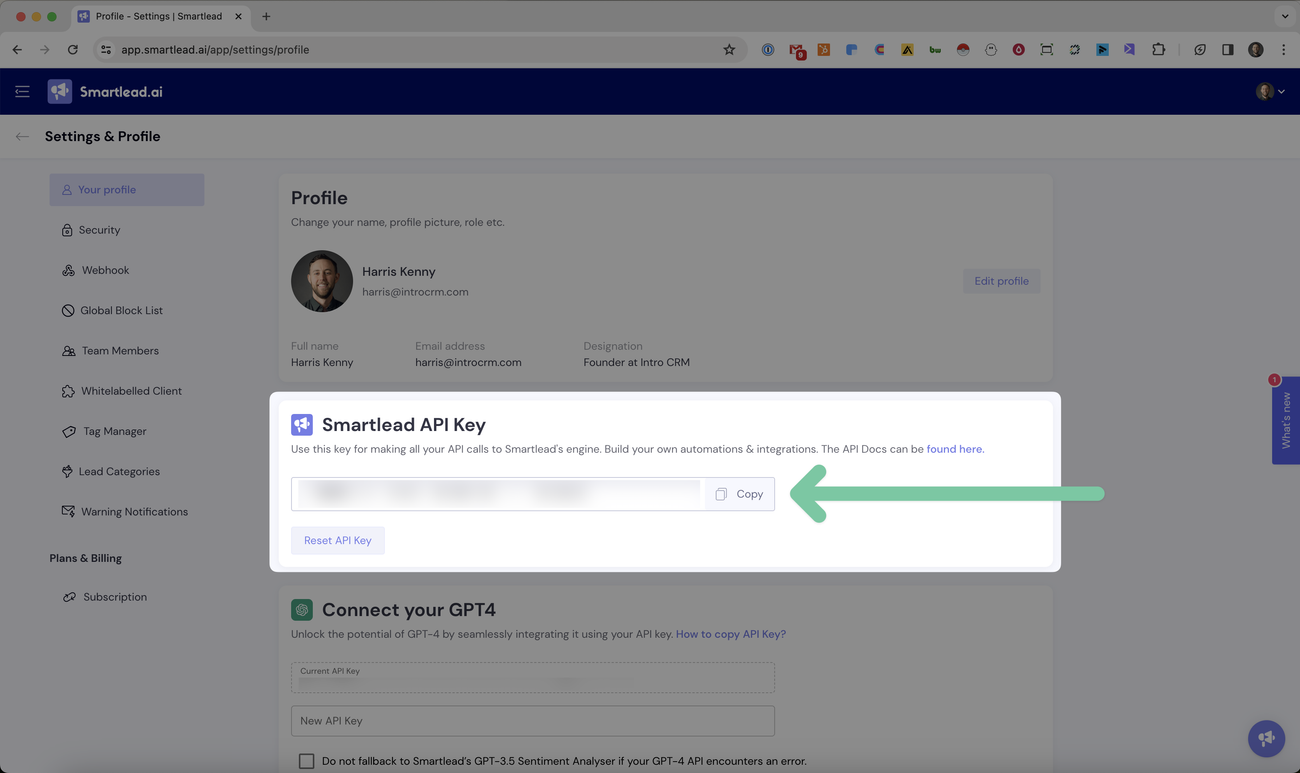This screenshot has height=773, width=1300.
Task: Enable the do-not-fallback GPT-3.5 checkbox
Action: tap(306, 760)
